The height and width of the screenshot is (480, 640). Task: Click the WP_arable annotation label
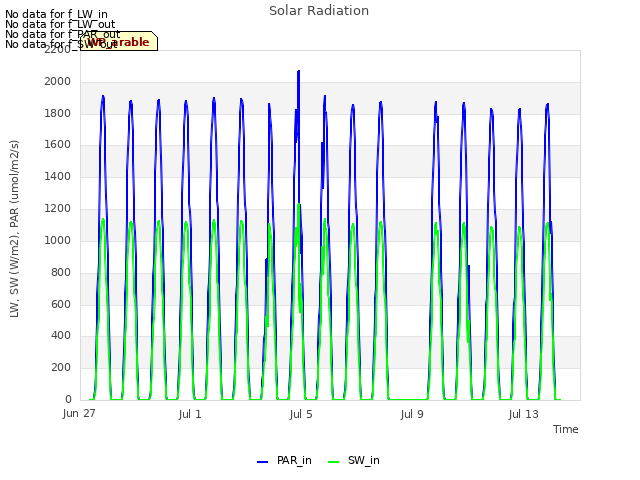119,41
